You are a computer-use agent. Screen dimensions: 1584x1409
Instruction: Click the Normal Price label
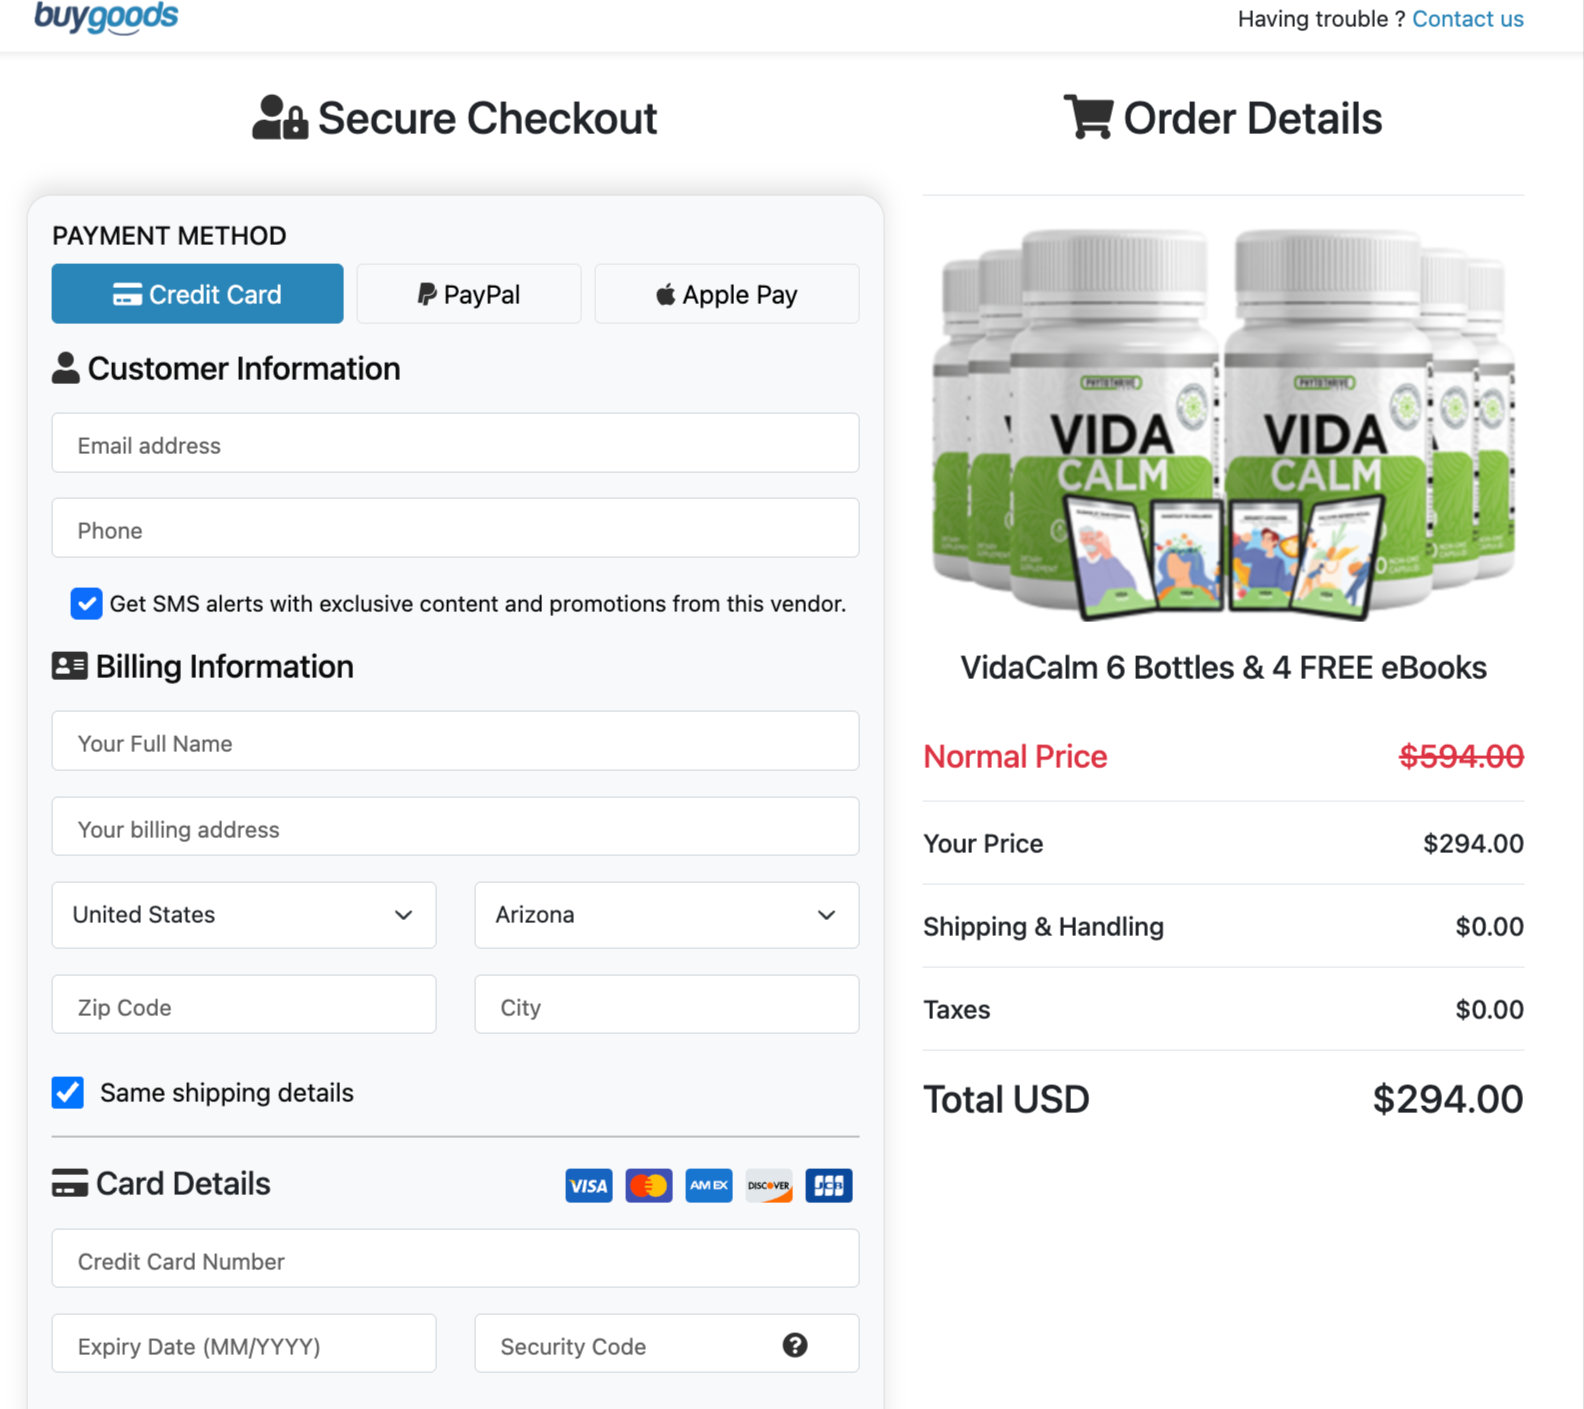[x=1015, y=757]
